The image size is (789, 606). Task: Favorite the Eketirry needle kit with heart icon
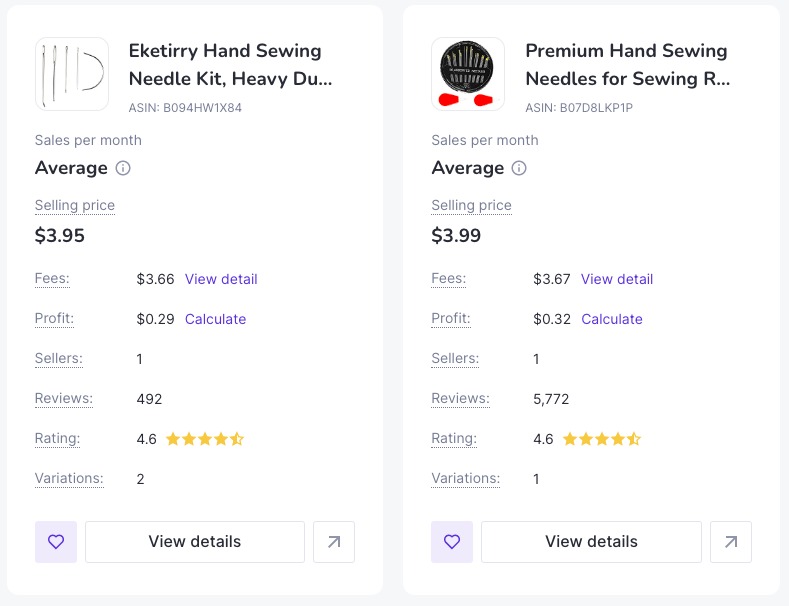56,542
